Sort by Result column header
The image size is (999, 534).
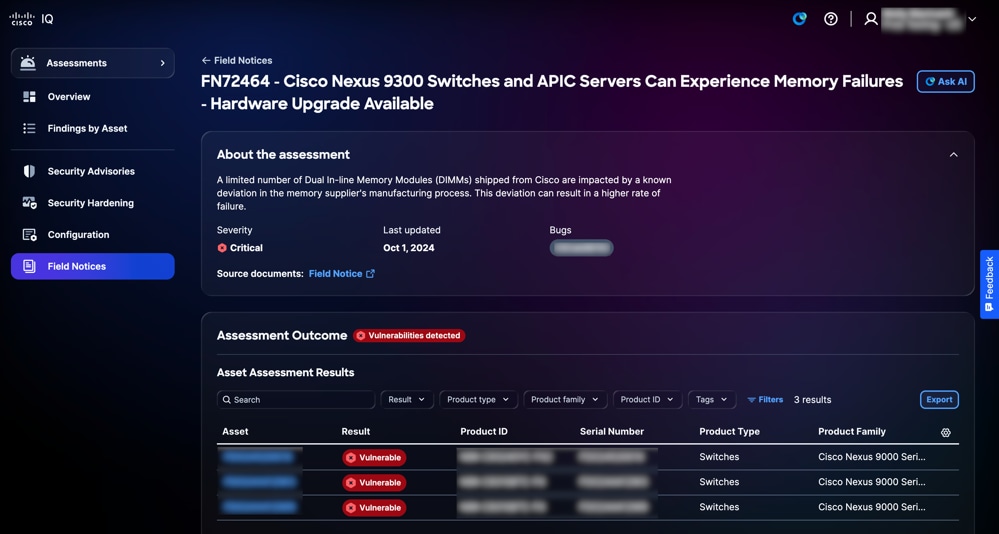356,431
